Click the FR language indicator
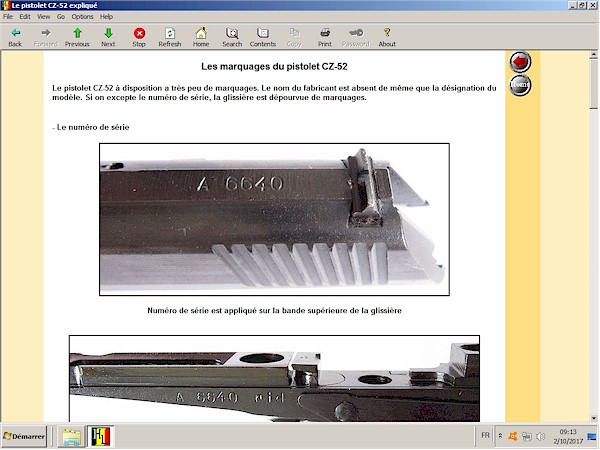 485,435
